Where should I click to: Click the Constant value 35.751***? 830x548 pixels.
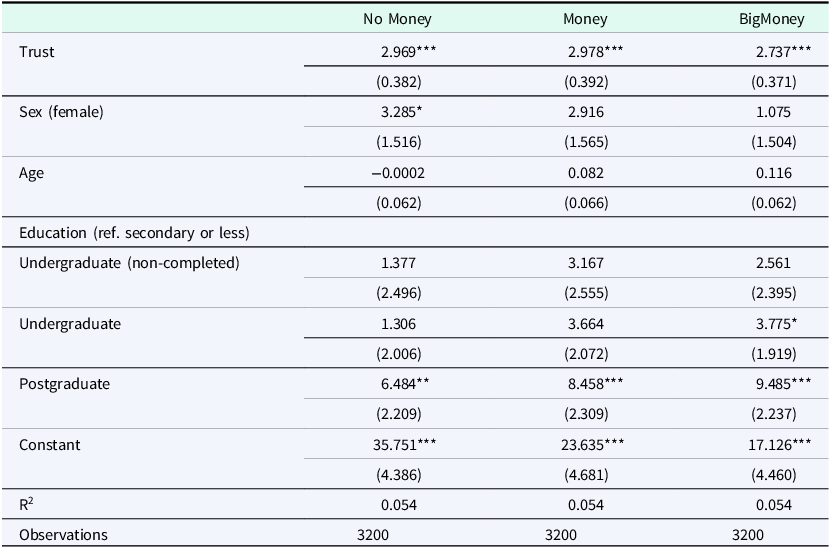click(405, 444)
